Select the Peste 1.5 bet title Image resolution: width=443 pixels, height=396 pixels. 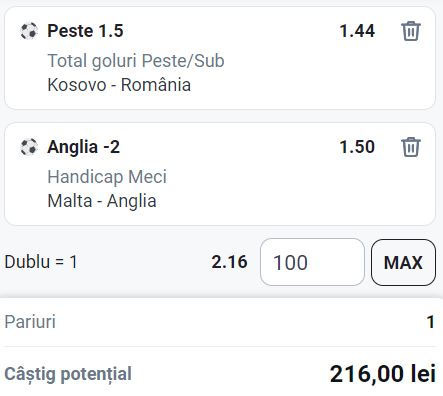click(85, 31)
